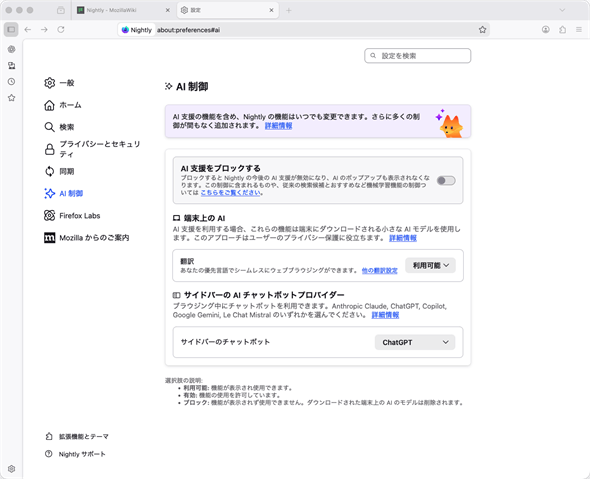
Task: Click the list all tabs chevron
Action: pyautogui.click(x=562, y=11)
